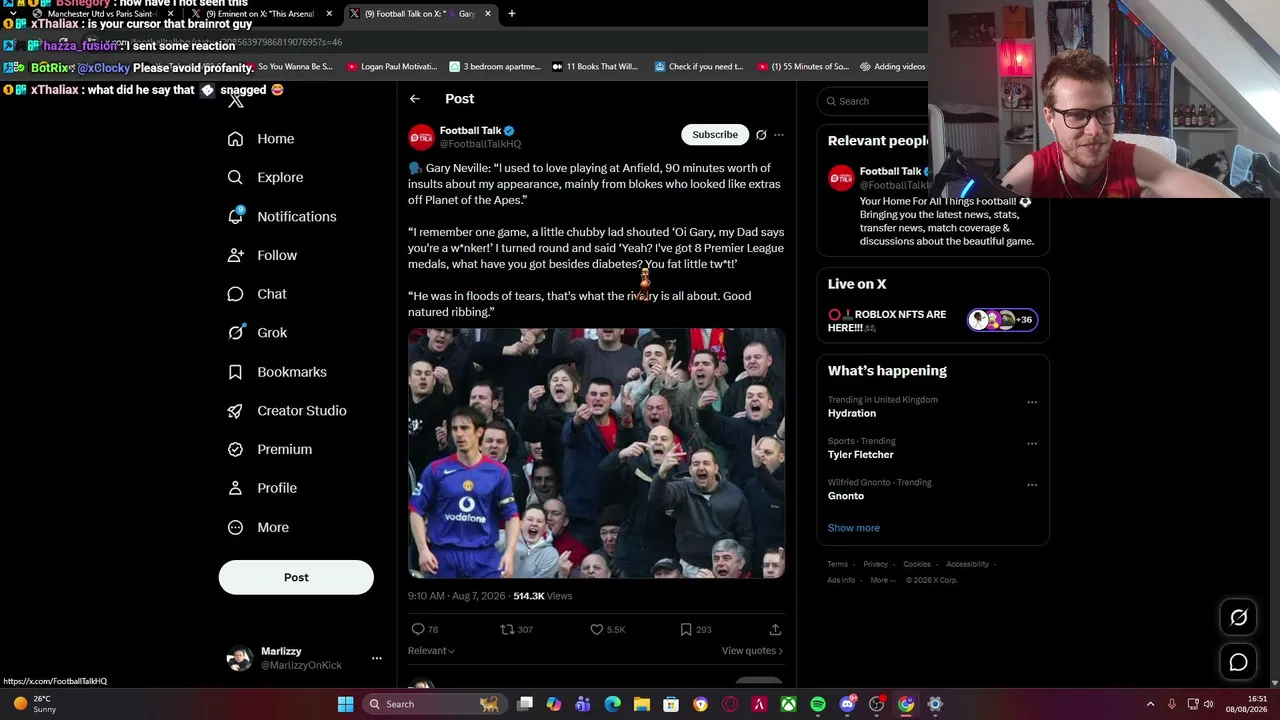Open the Profile person icon

pos(235,488)
